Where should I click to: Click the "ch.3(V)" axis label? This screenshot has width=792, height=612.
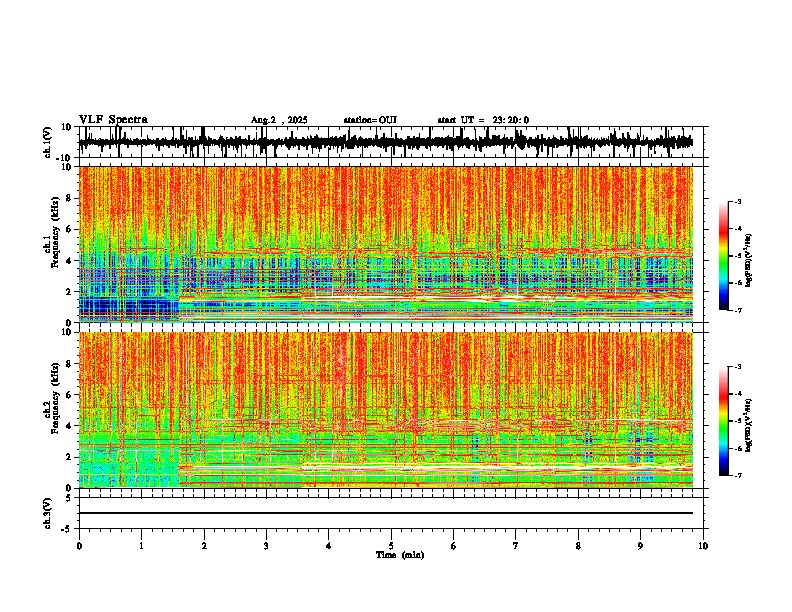48,513
